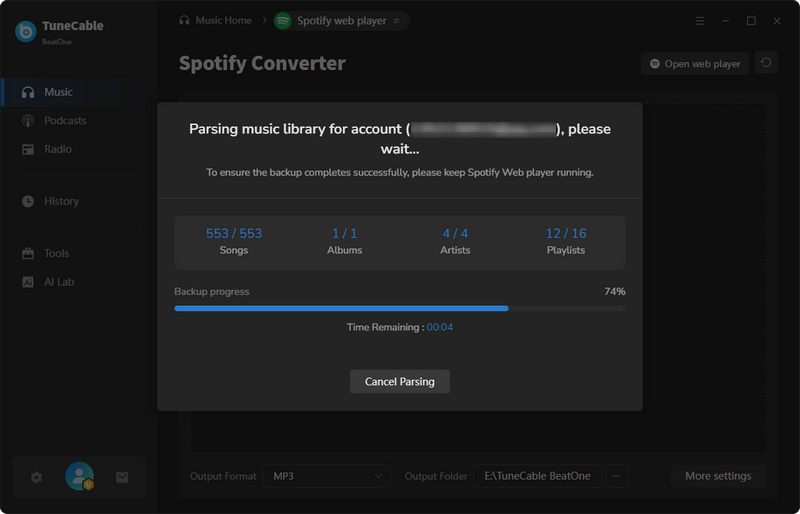Click the backup progress bar

[x=399, y=308]
